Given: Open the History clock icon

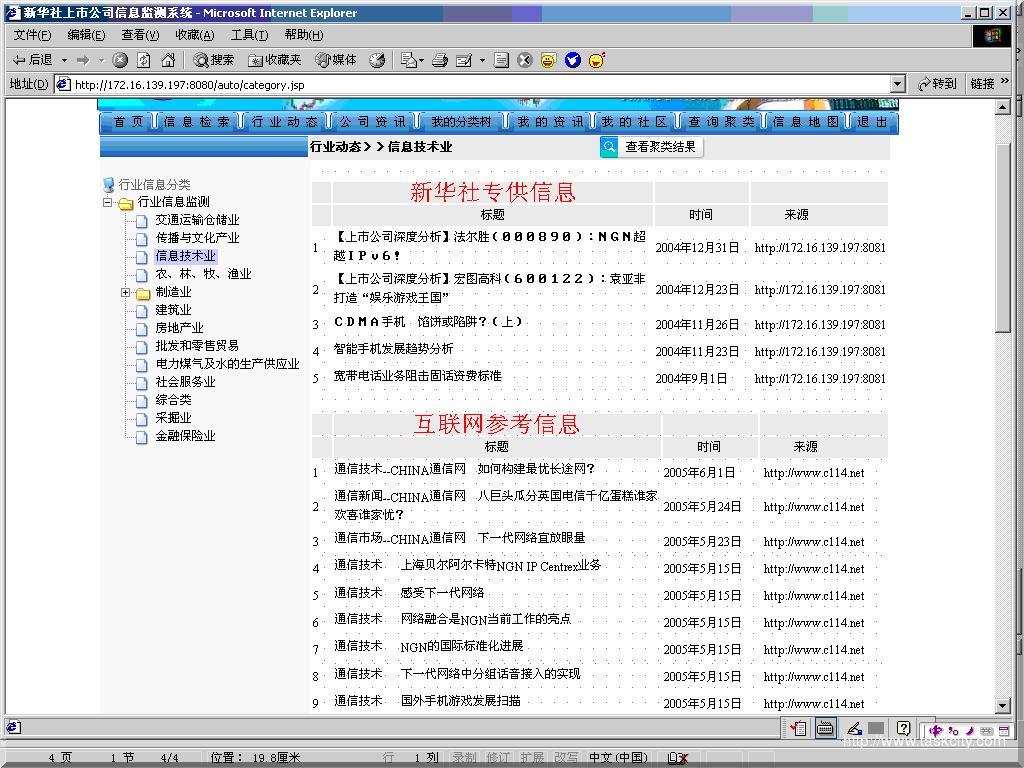Looking at the screenshot, I should [377, 60].
